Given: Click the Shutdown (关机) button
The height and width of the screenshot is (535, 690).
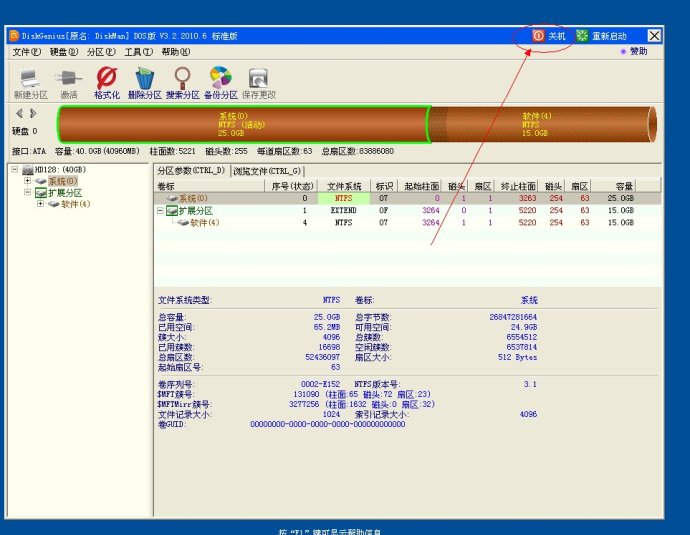Looking at the screenshot, I should [549, 36].
